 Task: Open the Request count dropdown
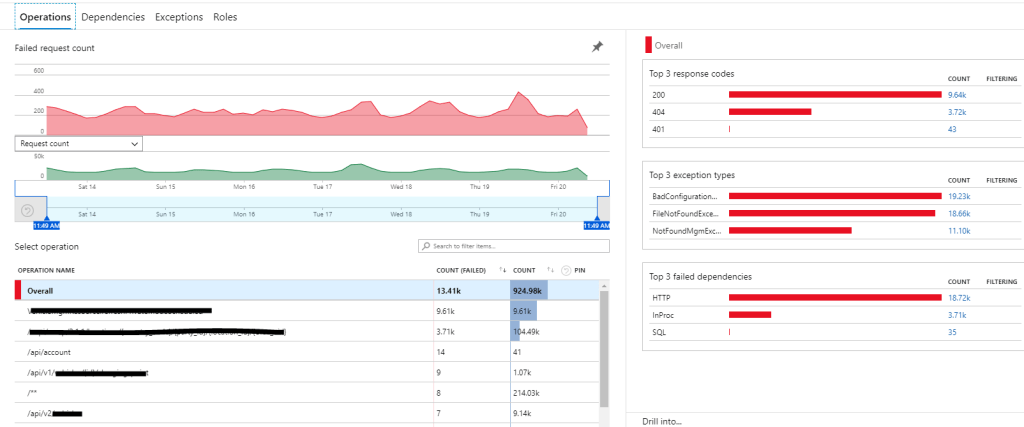coord(79,144)
